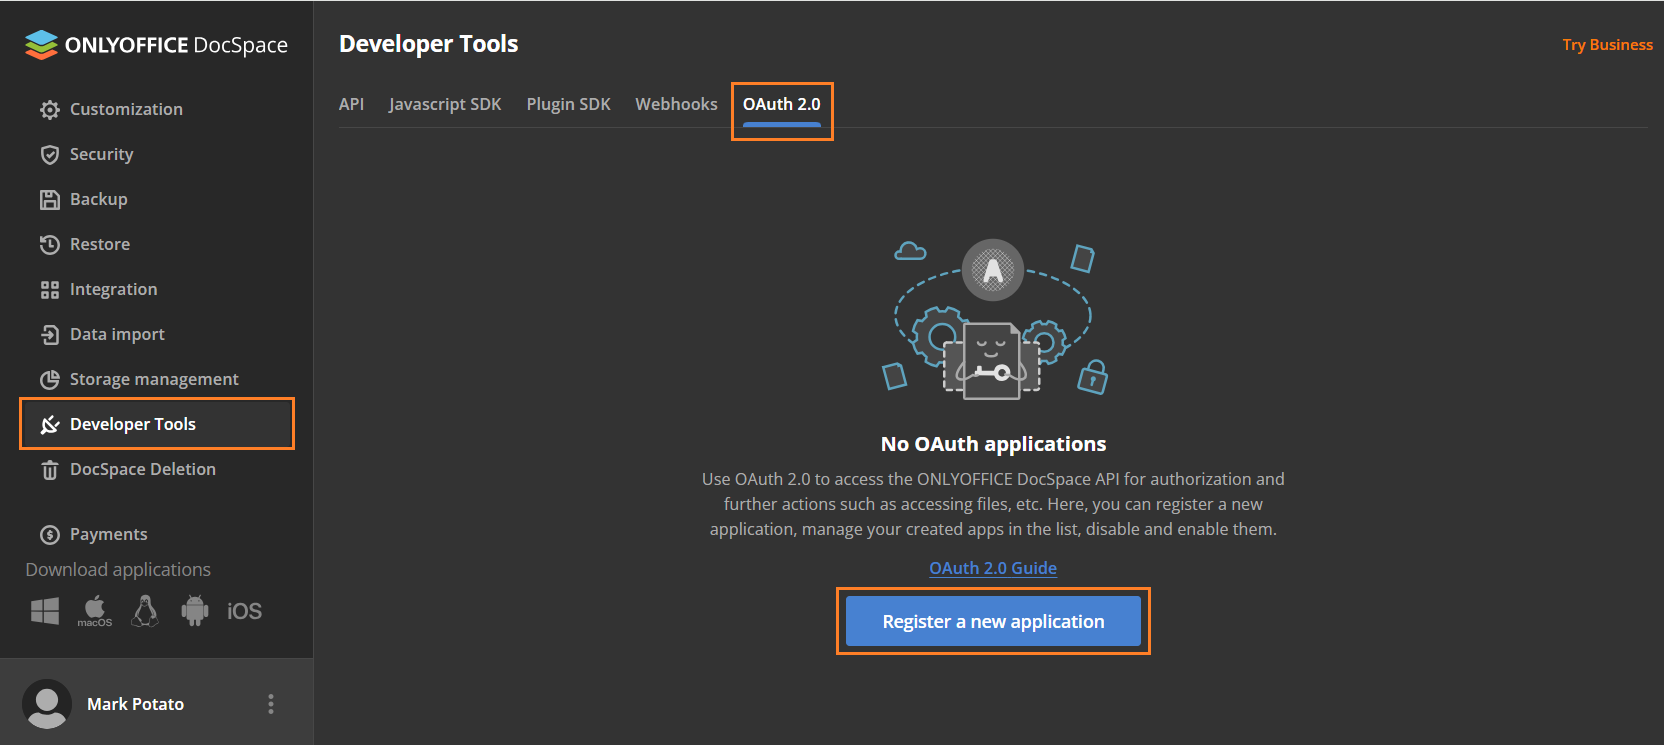Click the Data import icon
1664x745 pixels.
50,335
